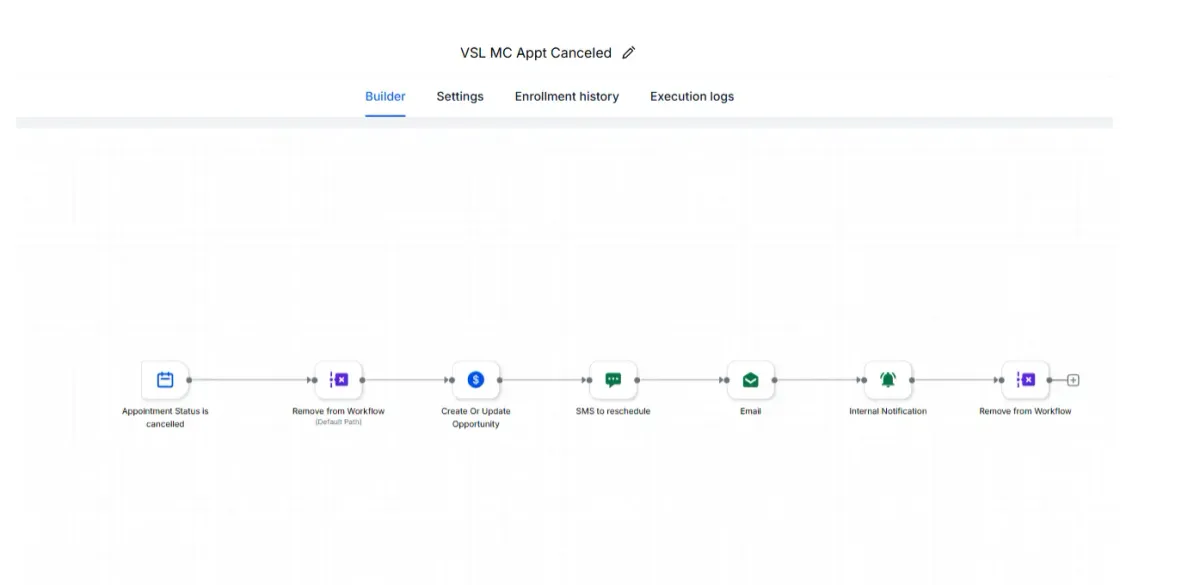Select the last Remove from Workflow node
This screenshot has width=1200, height=585.
(x=1025, y=380)
